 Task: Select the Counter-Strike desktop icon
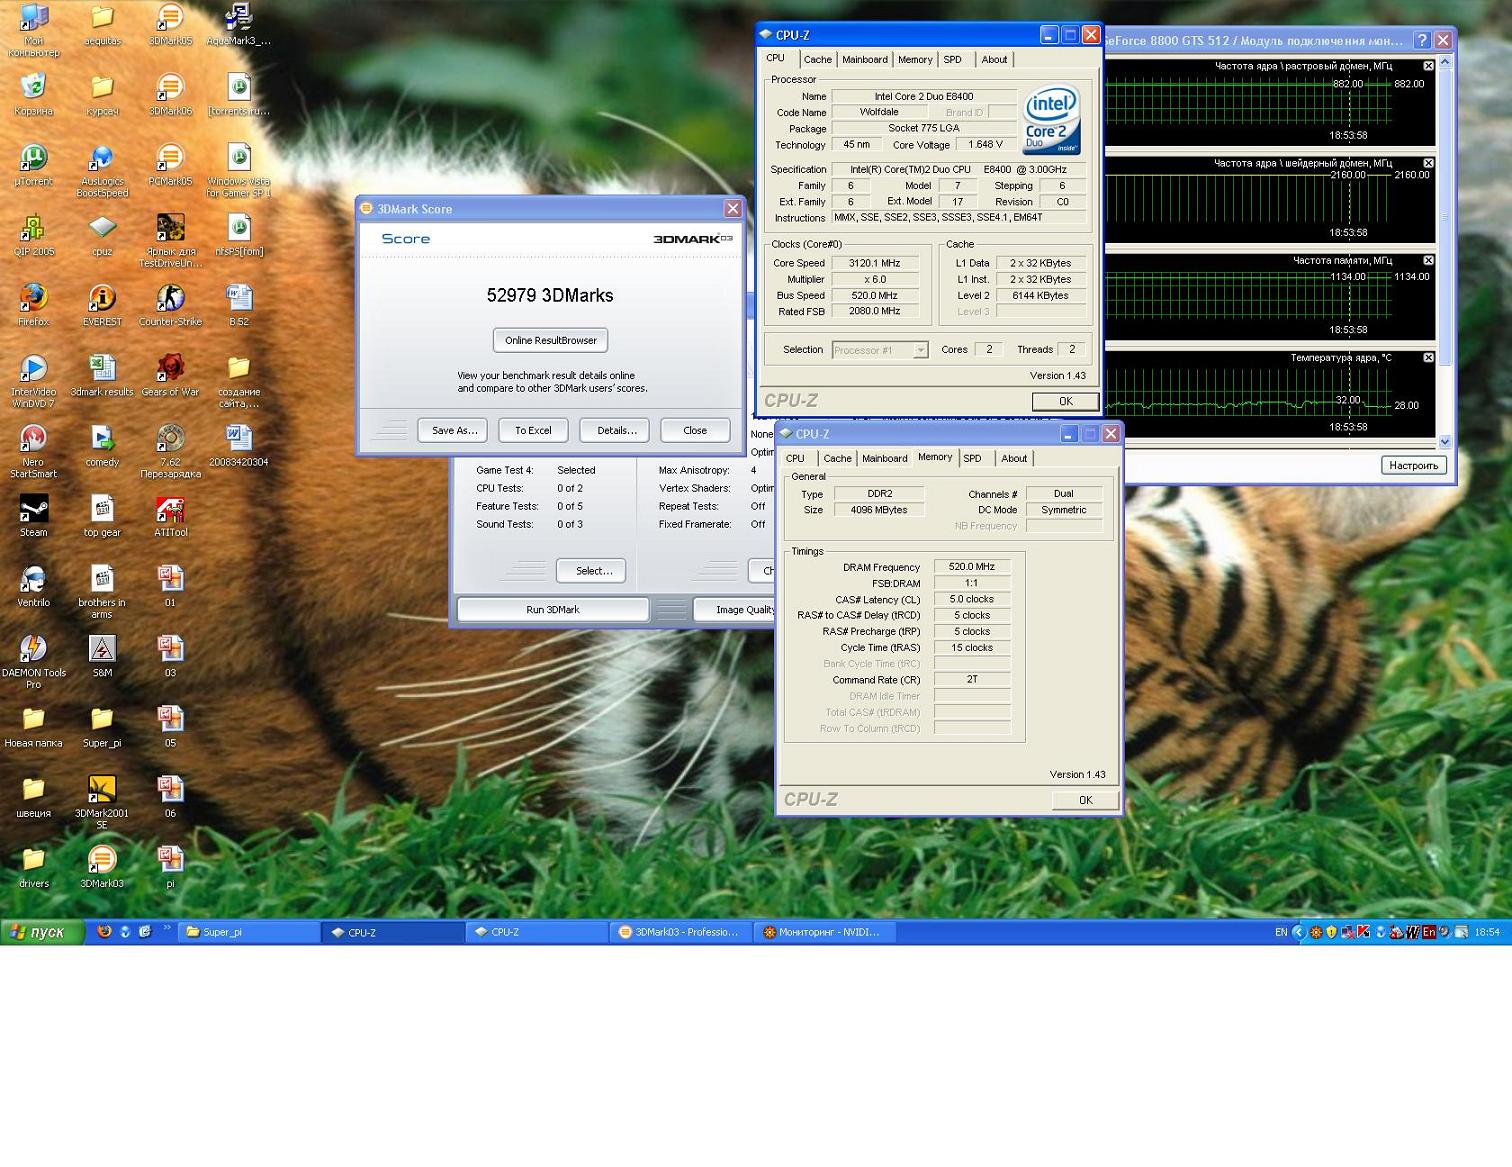point(170,306)
